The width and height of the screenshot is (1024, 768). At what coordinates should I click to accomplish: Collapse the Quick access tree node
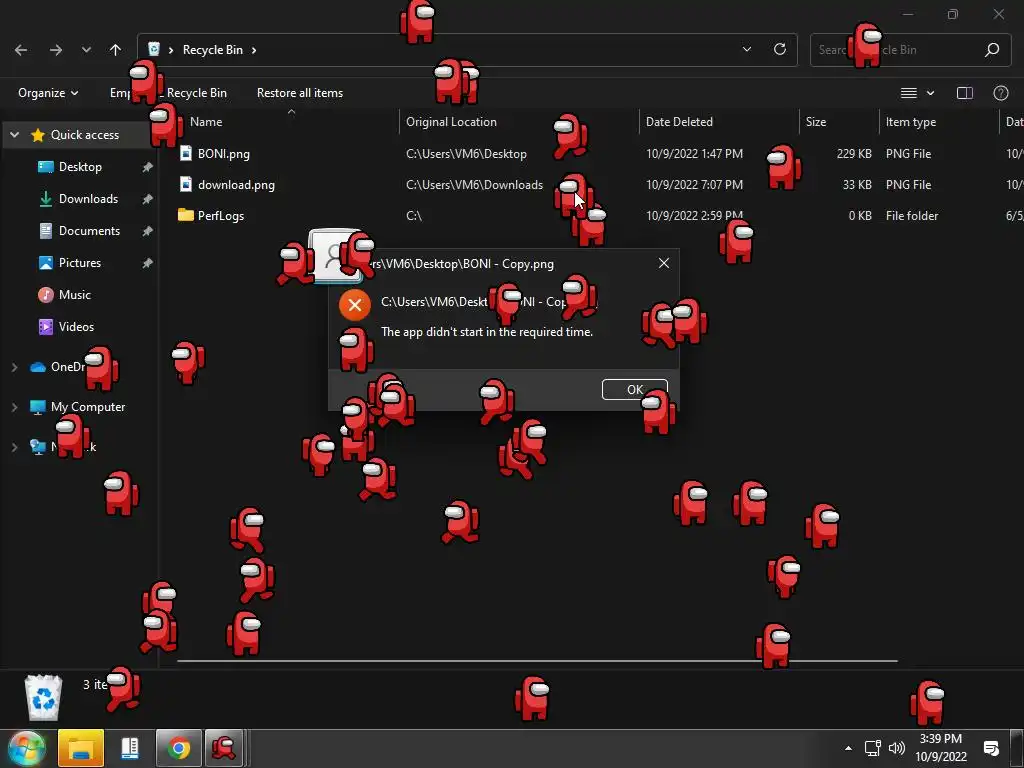click(x=14, y=135)
